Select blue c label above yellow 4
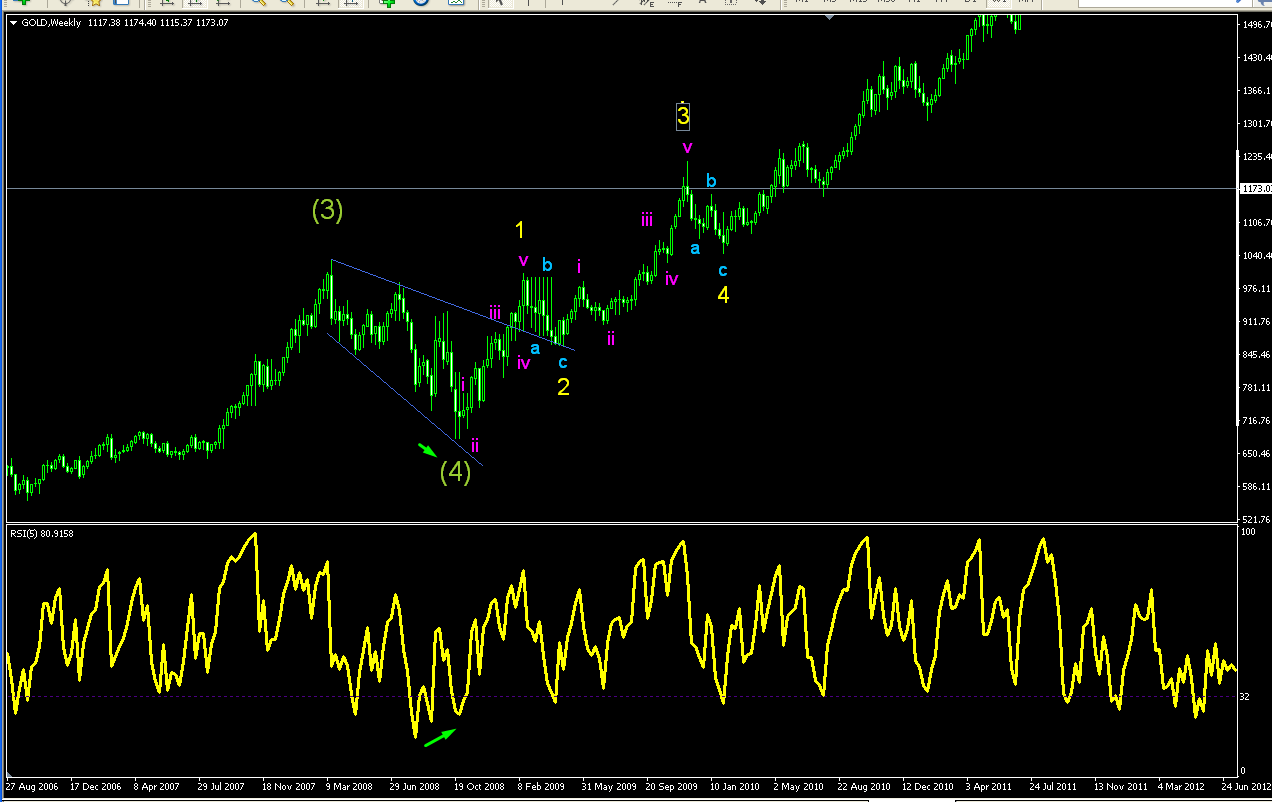This screenshot has width=1272, height=802. 723,270
